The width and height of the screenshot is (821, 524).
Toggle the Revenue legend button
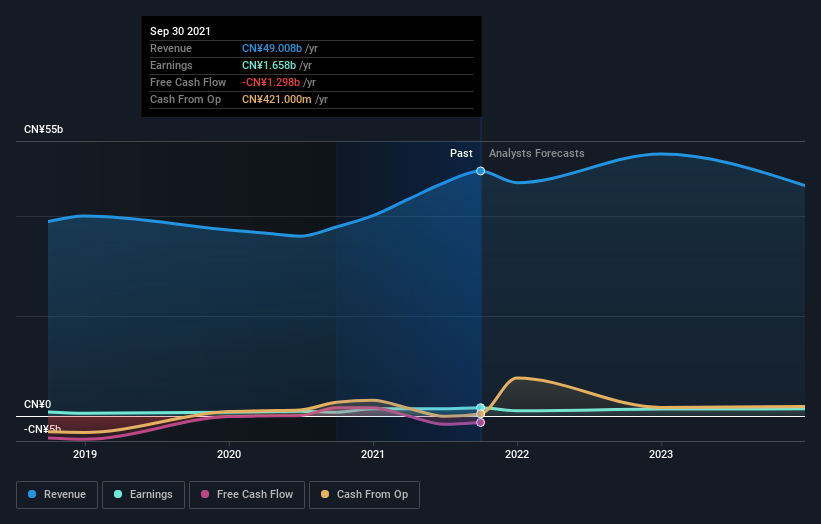(x=57, y=495)
